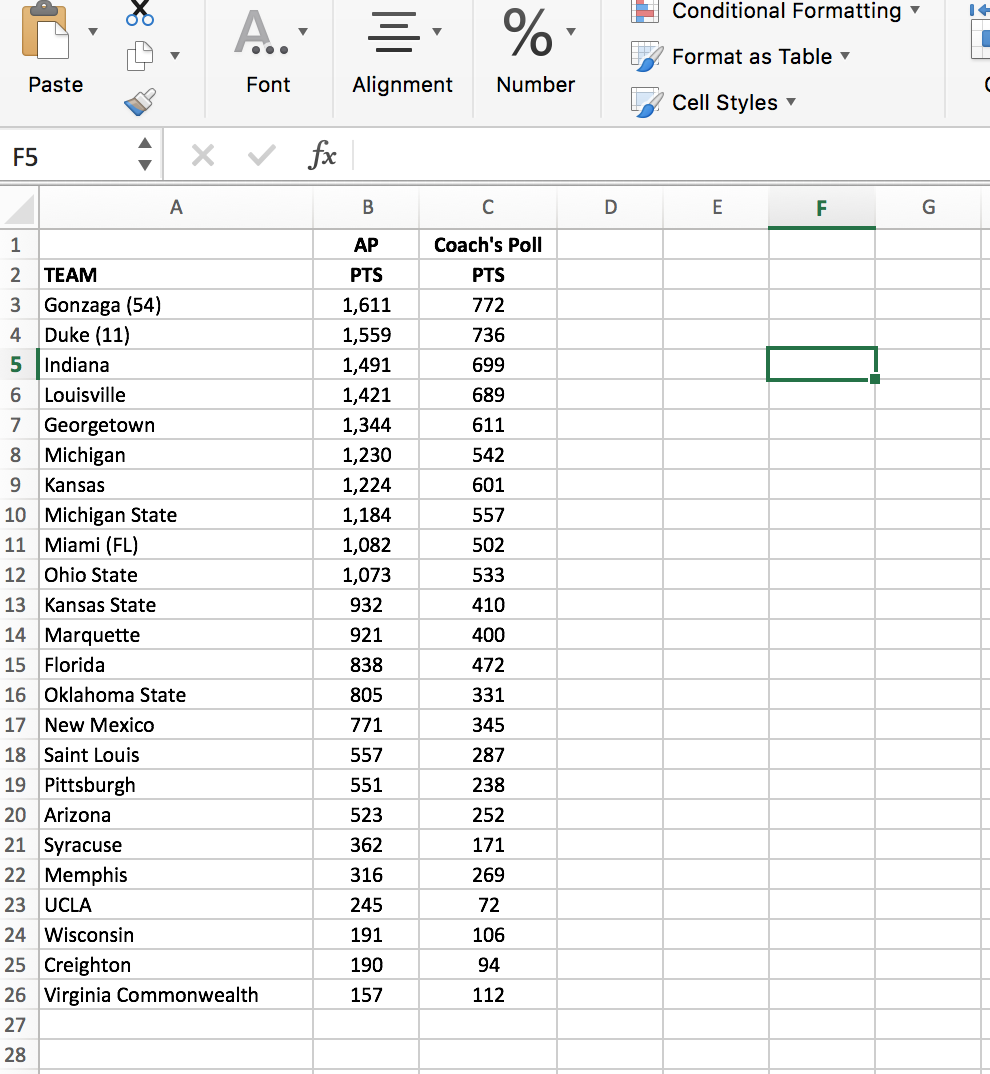Click the Cell Styles icon
This screenshot has height=1074, width=990.
point(646,102)
